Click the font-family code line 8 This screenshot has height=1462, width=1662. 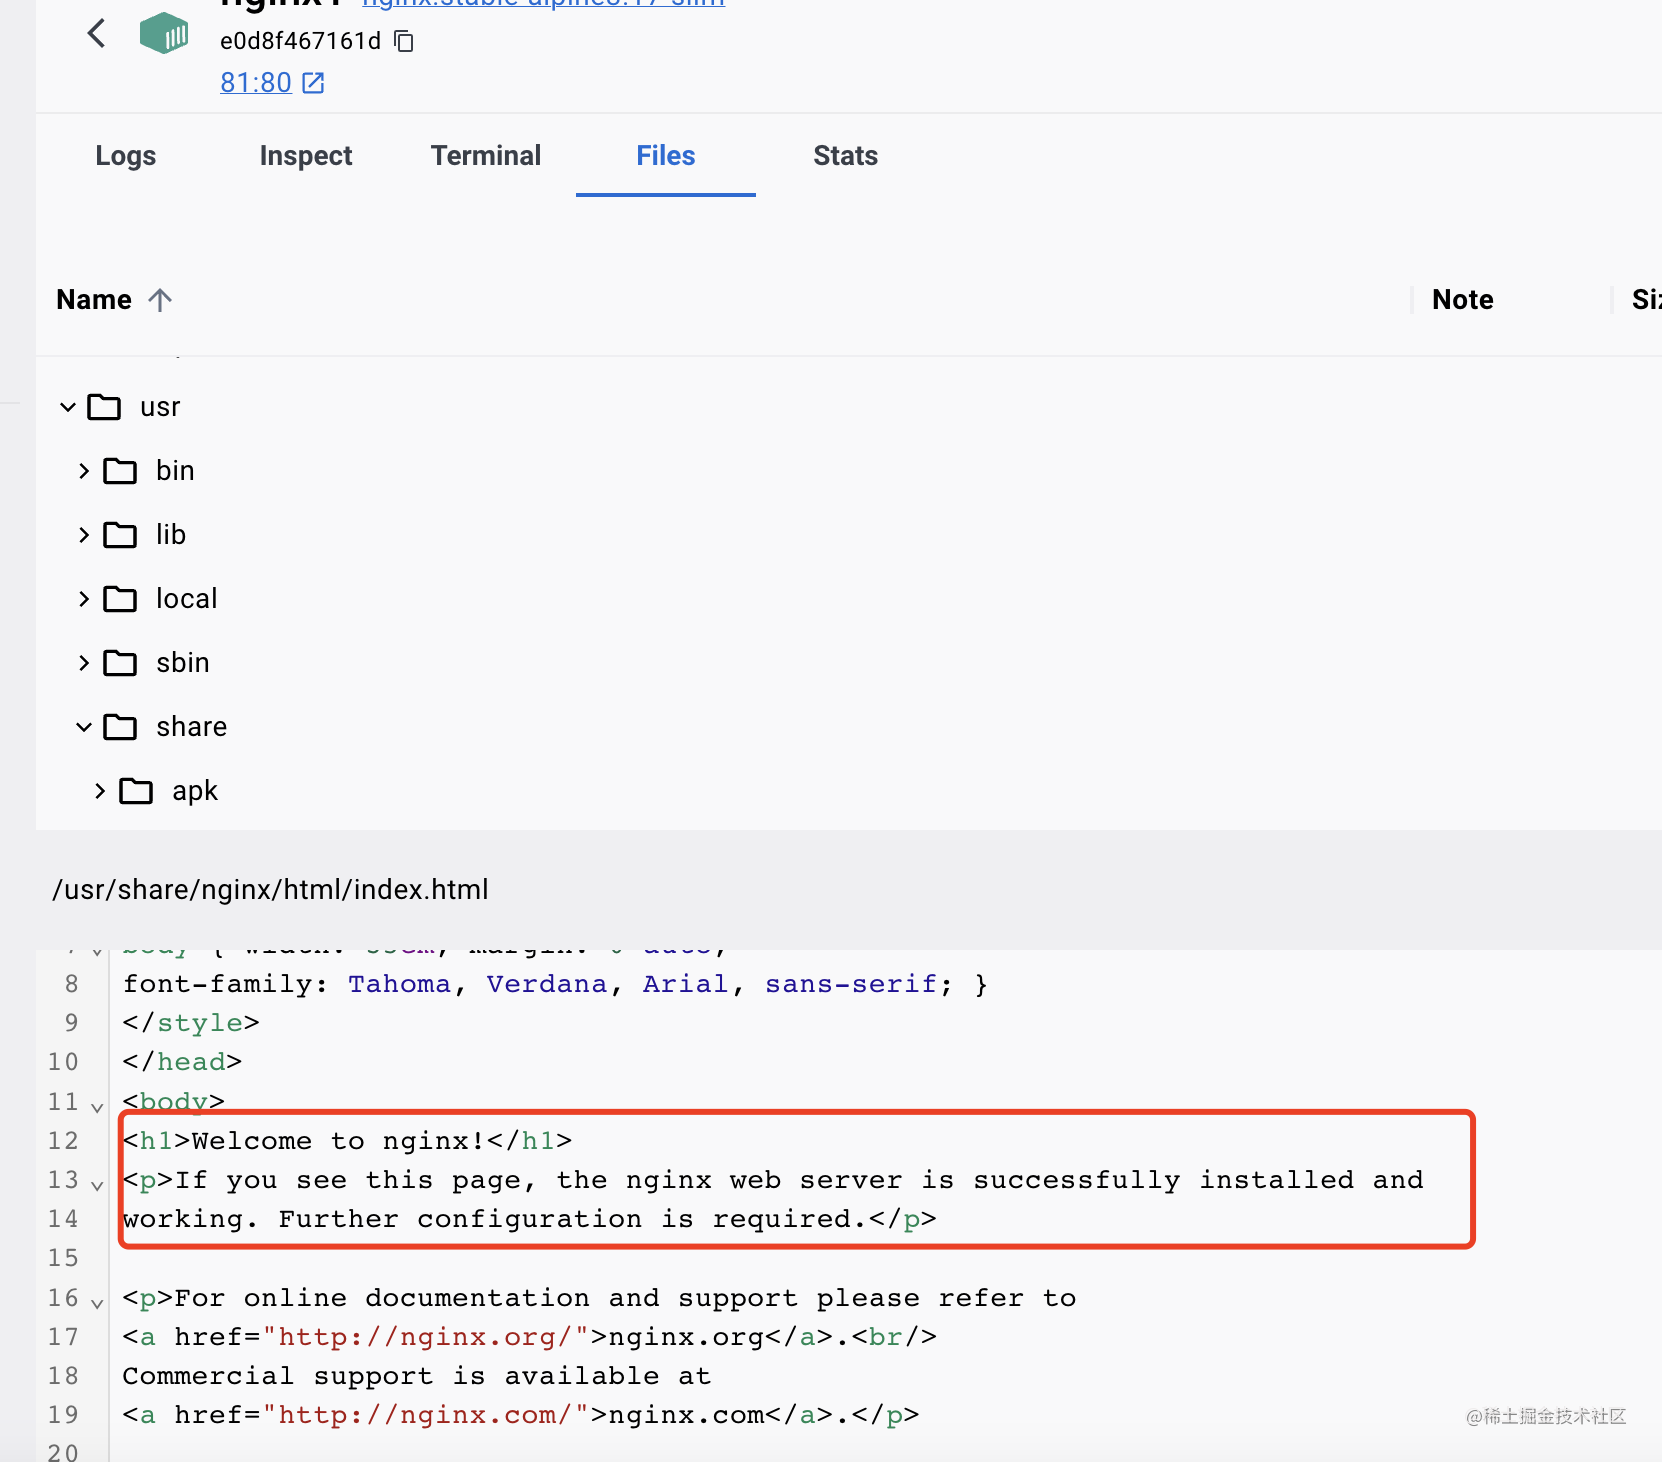[555, 984]
